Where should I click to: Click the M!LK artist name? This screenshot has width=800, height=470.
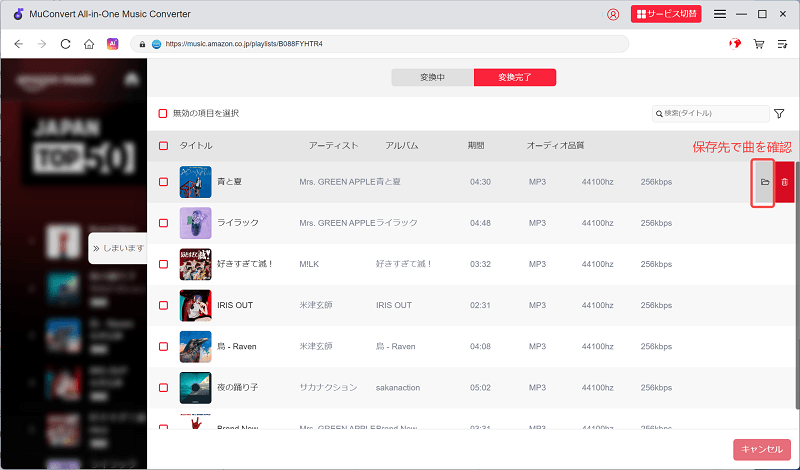309,264
